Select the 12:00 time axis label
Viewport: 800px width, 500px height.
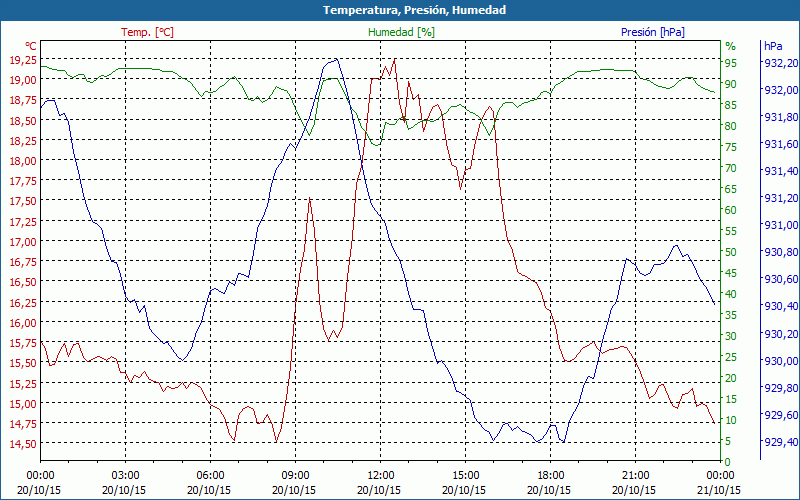click(381, 476)
